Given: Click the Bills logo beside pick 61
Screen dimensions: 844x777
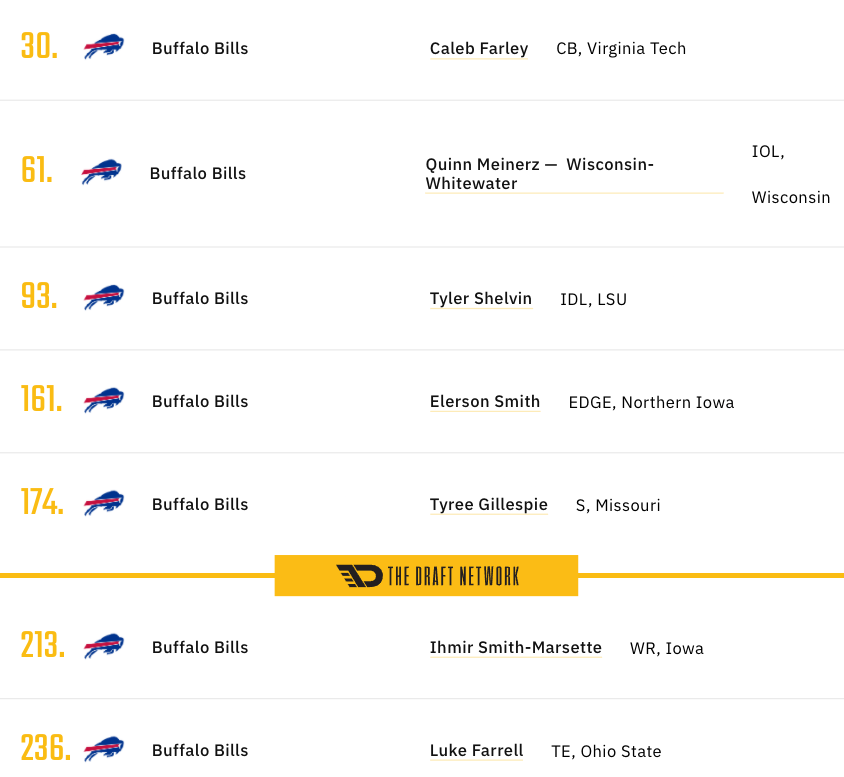Looking at the screenshot, I should [102, 172].
